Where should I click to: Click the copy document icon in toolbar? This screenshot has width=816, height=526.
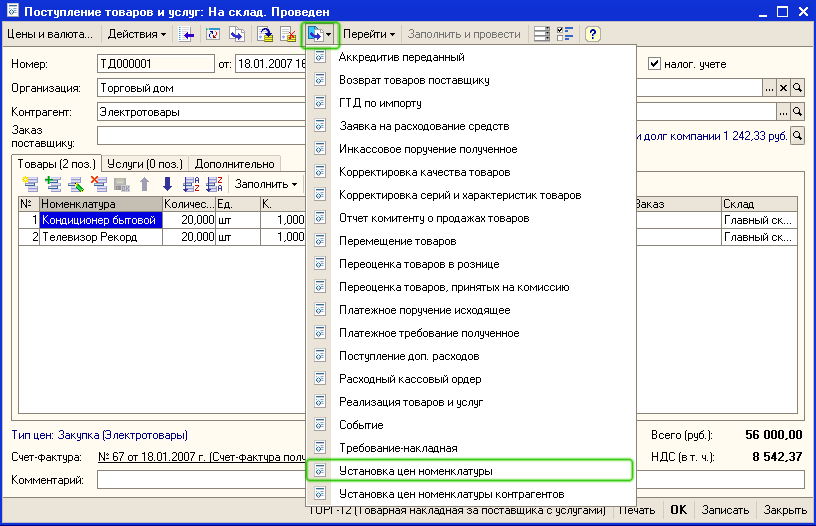[237, 34]
